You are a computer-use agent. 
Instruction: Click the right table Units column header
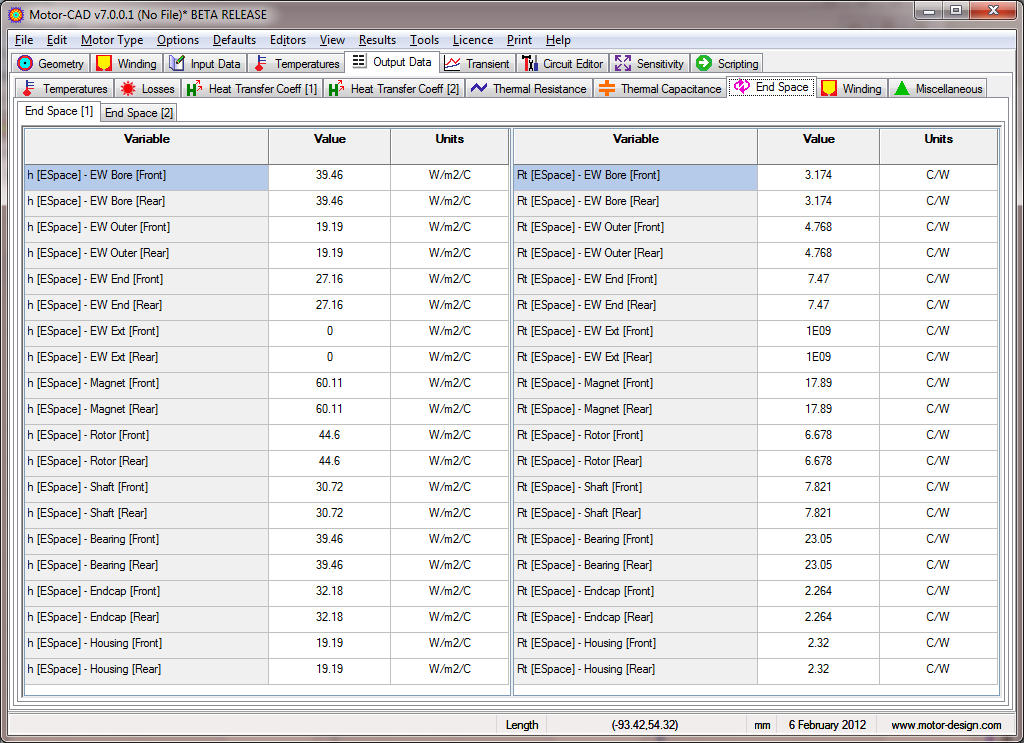coord(938,146)
